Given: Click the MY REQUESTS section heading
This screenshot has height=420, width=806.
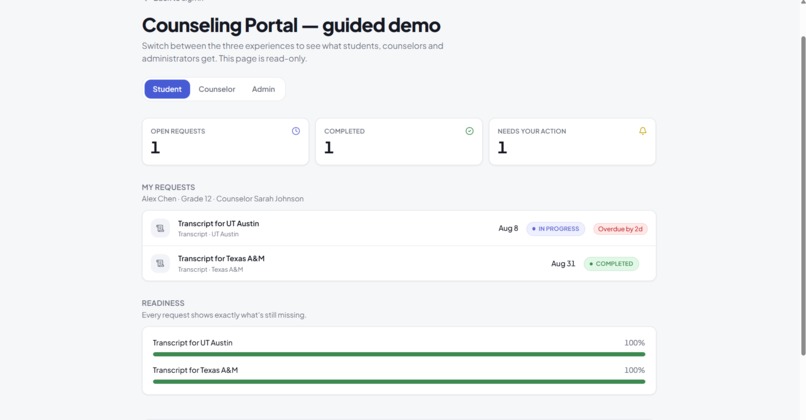Looking at the screenshot, I should [x=168, y=187].
